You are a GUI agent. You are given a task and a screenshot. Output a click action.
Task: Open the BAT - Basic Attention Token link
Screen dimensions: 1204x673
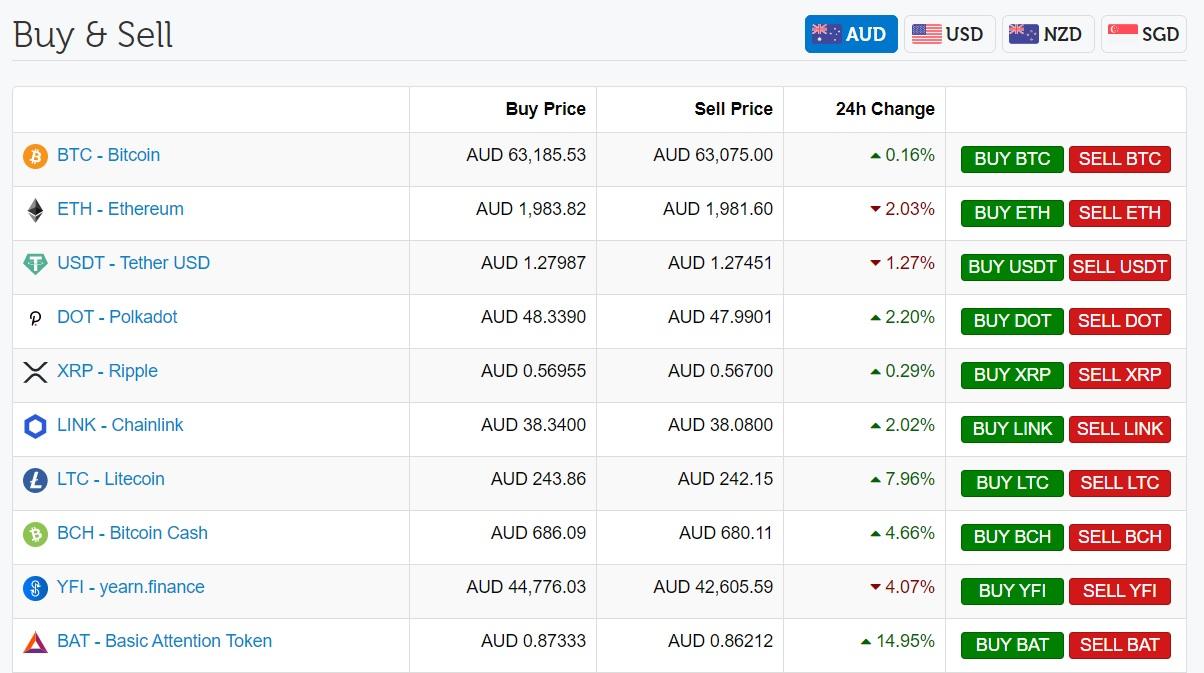click(x=164, y=641)
